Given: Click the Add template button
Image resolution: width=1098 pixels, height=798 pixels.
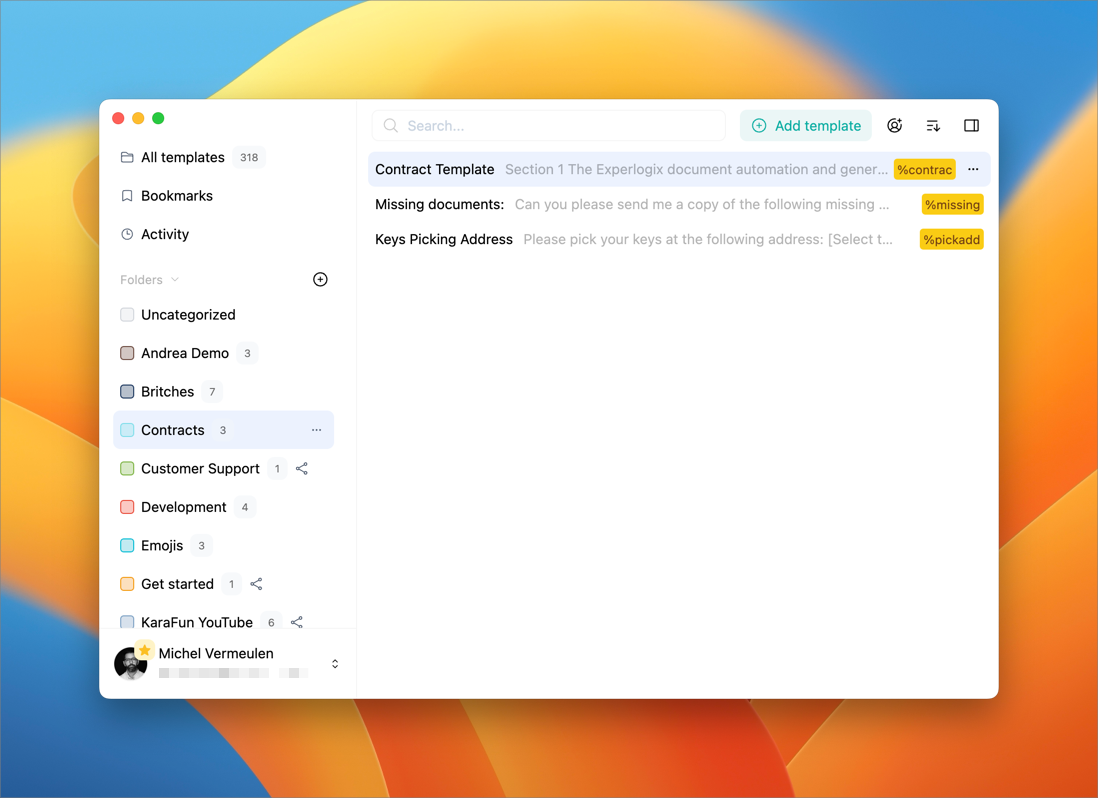Looking at the screenshot, I should pyautogui.click(x=806, y=125).
